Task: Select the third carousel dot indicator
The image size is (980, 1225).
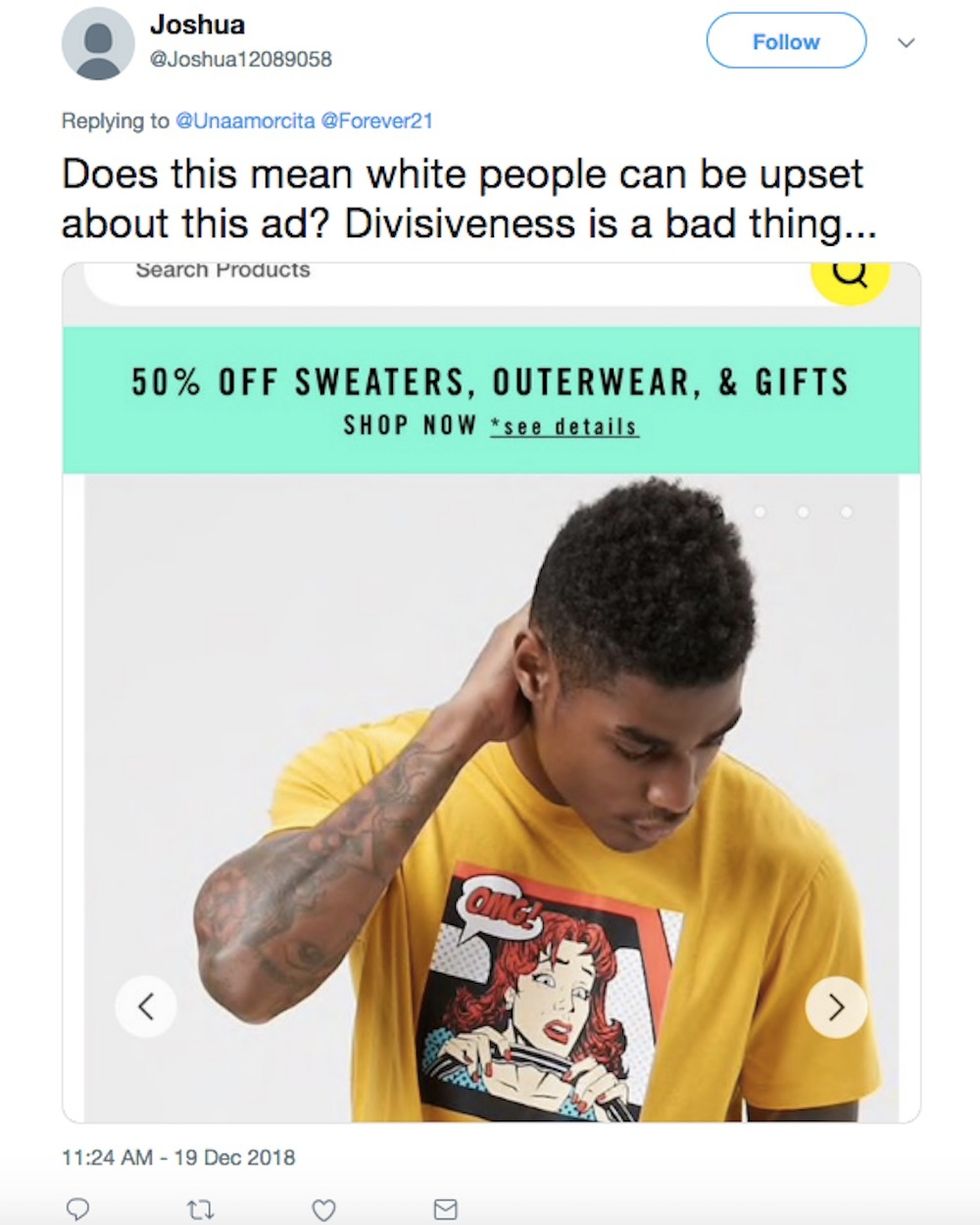Action: pyautogui.click(x=803, y=512)
